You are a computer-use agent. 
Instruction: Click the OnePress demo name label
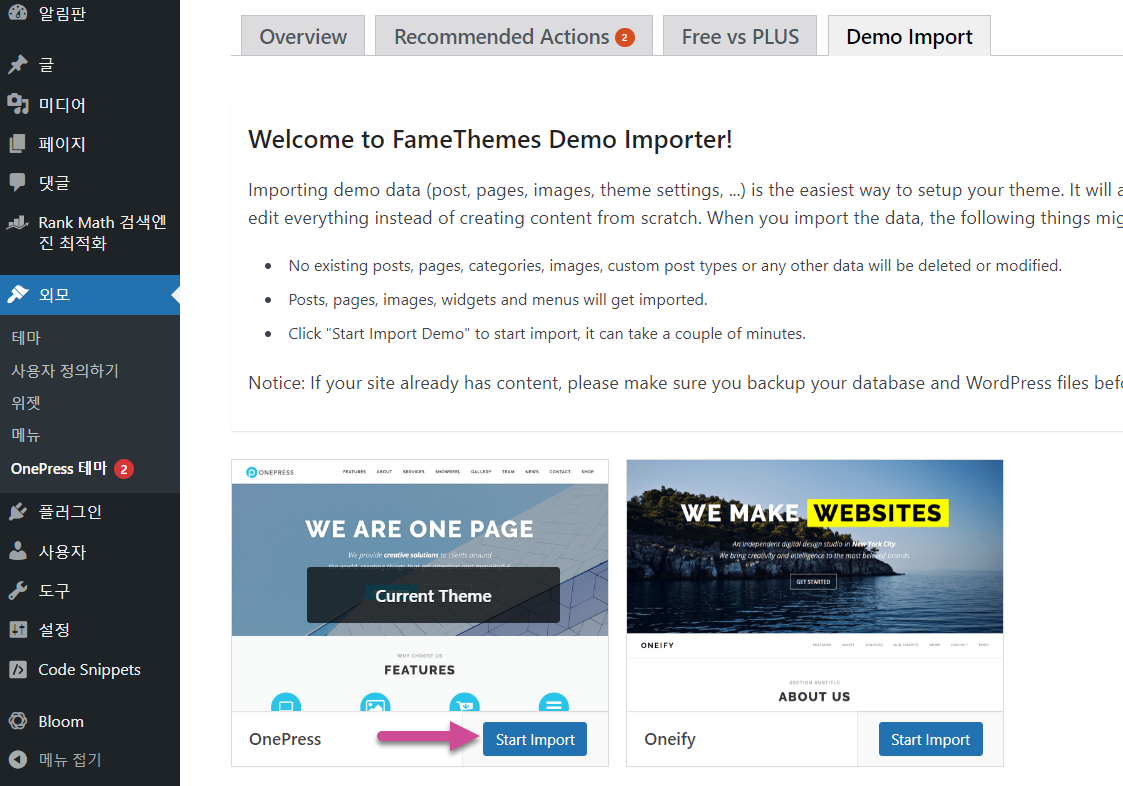click(285, 739)
